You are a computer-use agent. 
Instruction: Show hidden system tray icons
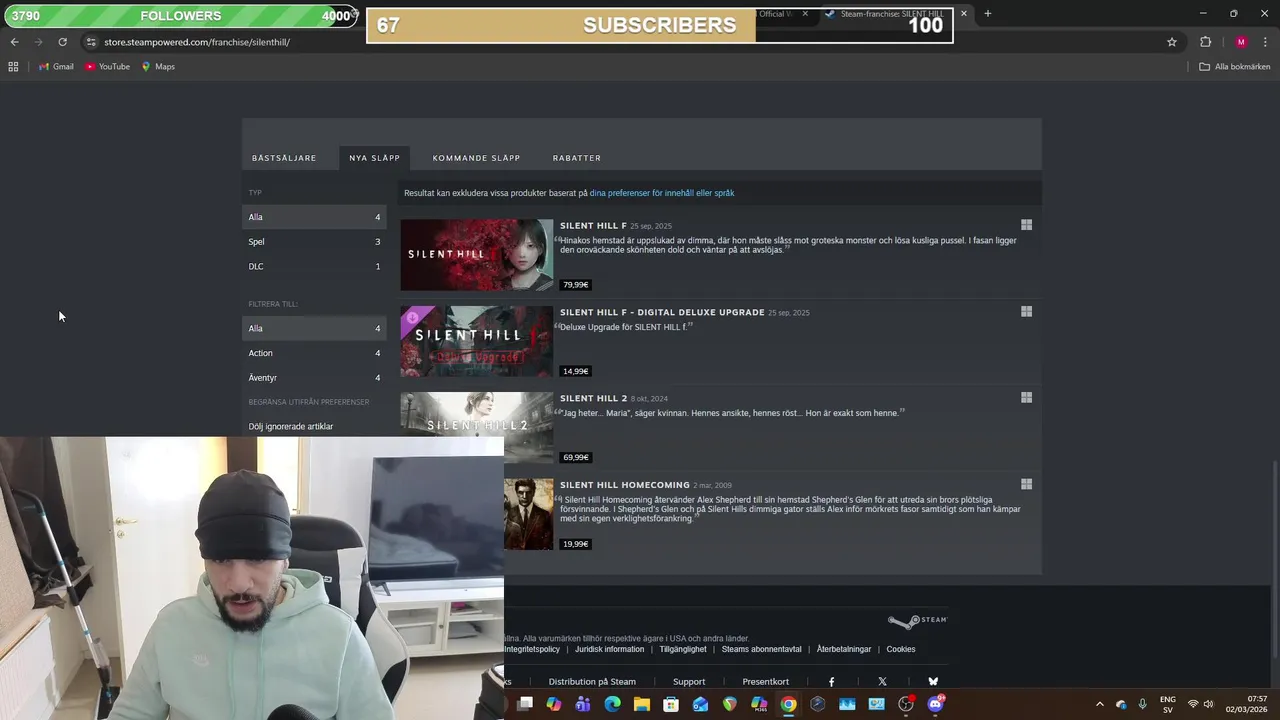1100,705
